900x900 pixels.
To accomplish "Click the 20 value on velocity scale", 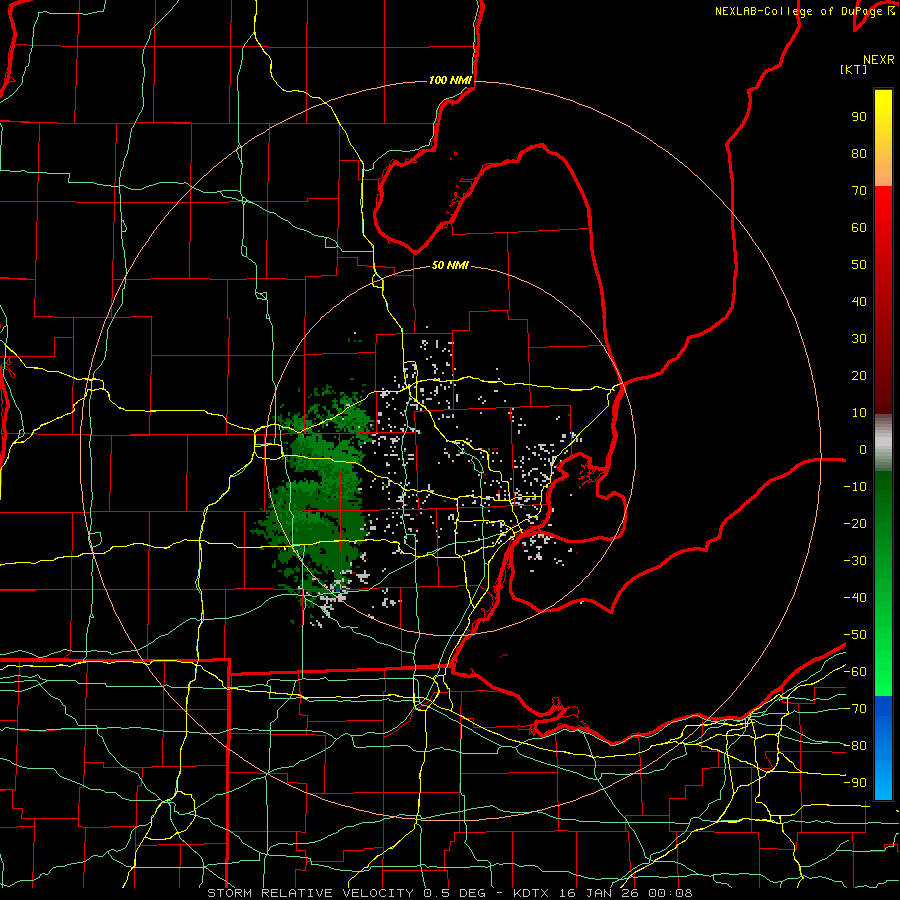I will click(x=859, y=375).
